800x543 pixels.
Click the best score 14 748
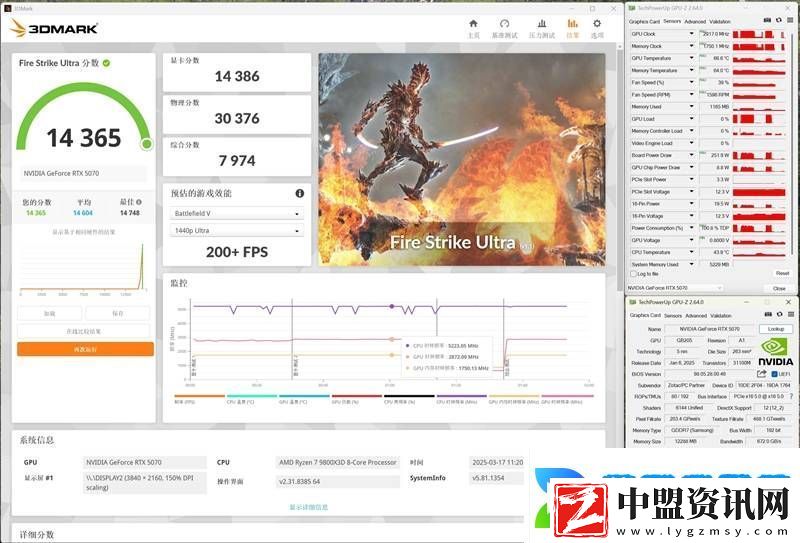pyautogui.click(x=130, y=213)
